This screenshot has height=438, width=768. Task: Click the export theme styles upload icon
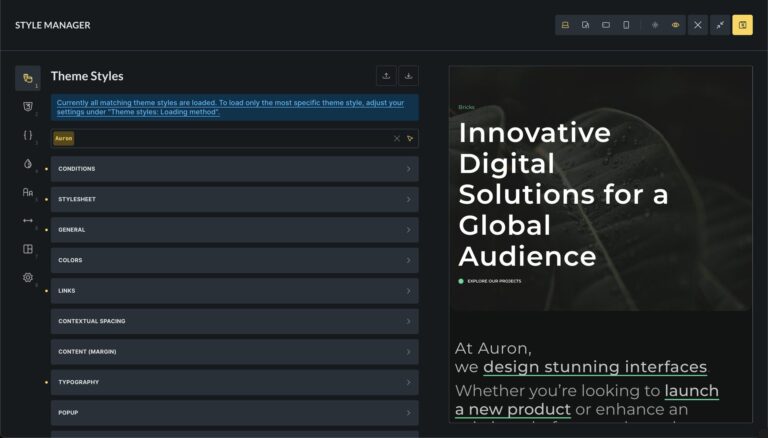point(386,76)
